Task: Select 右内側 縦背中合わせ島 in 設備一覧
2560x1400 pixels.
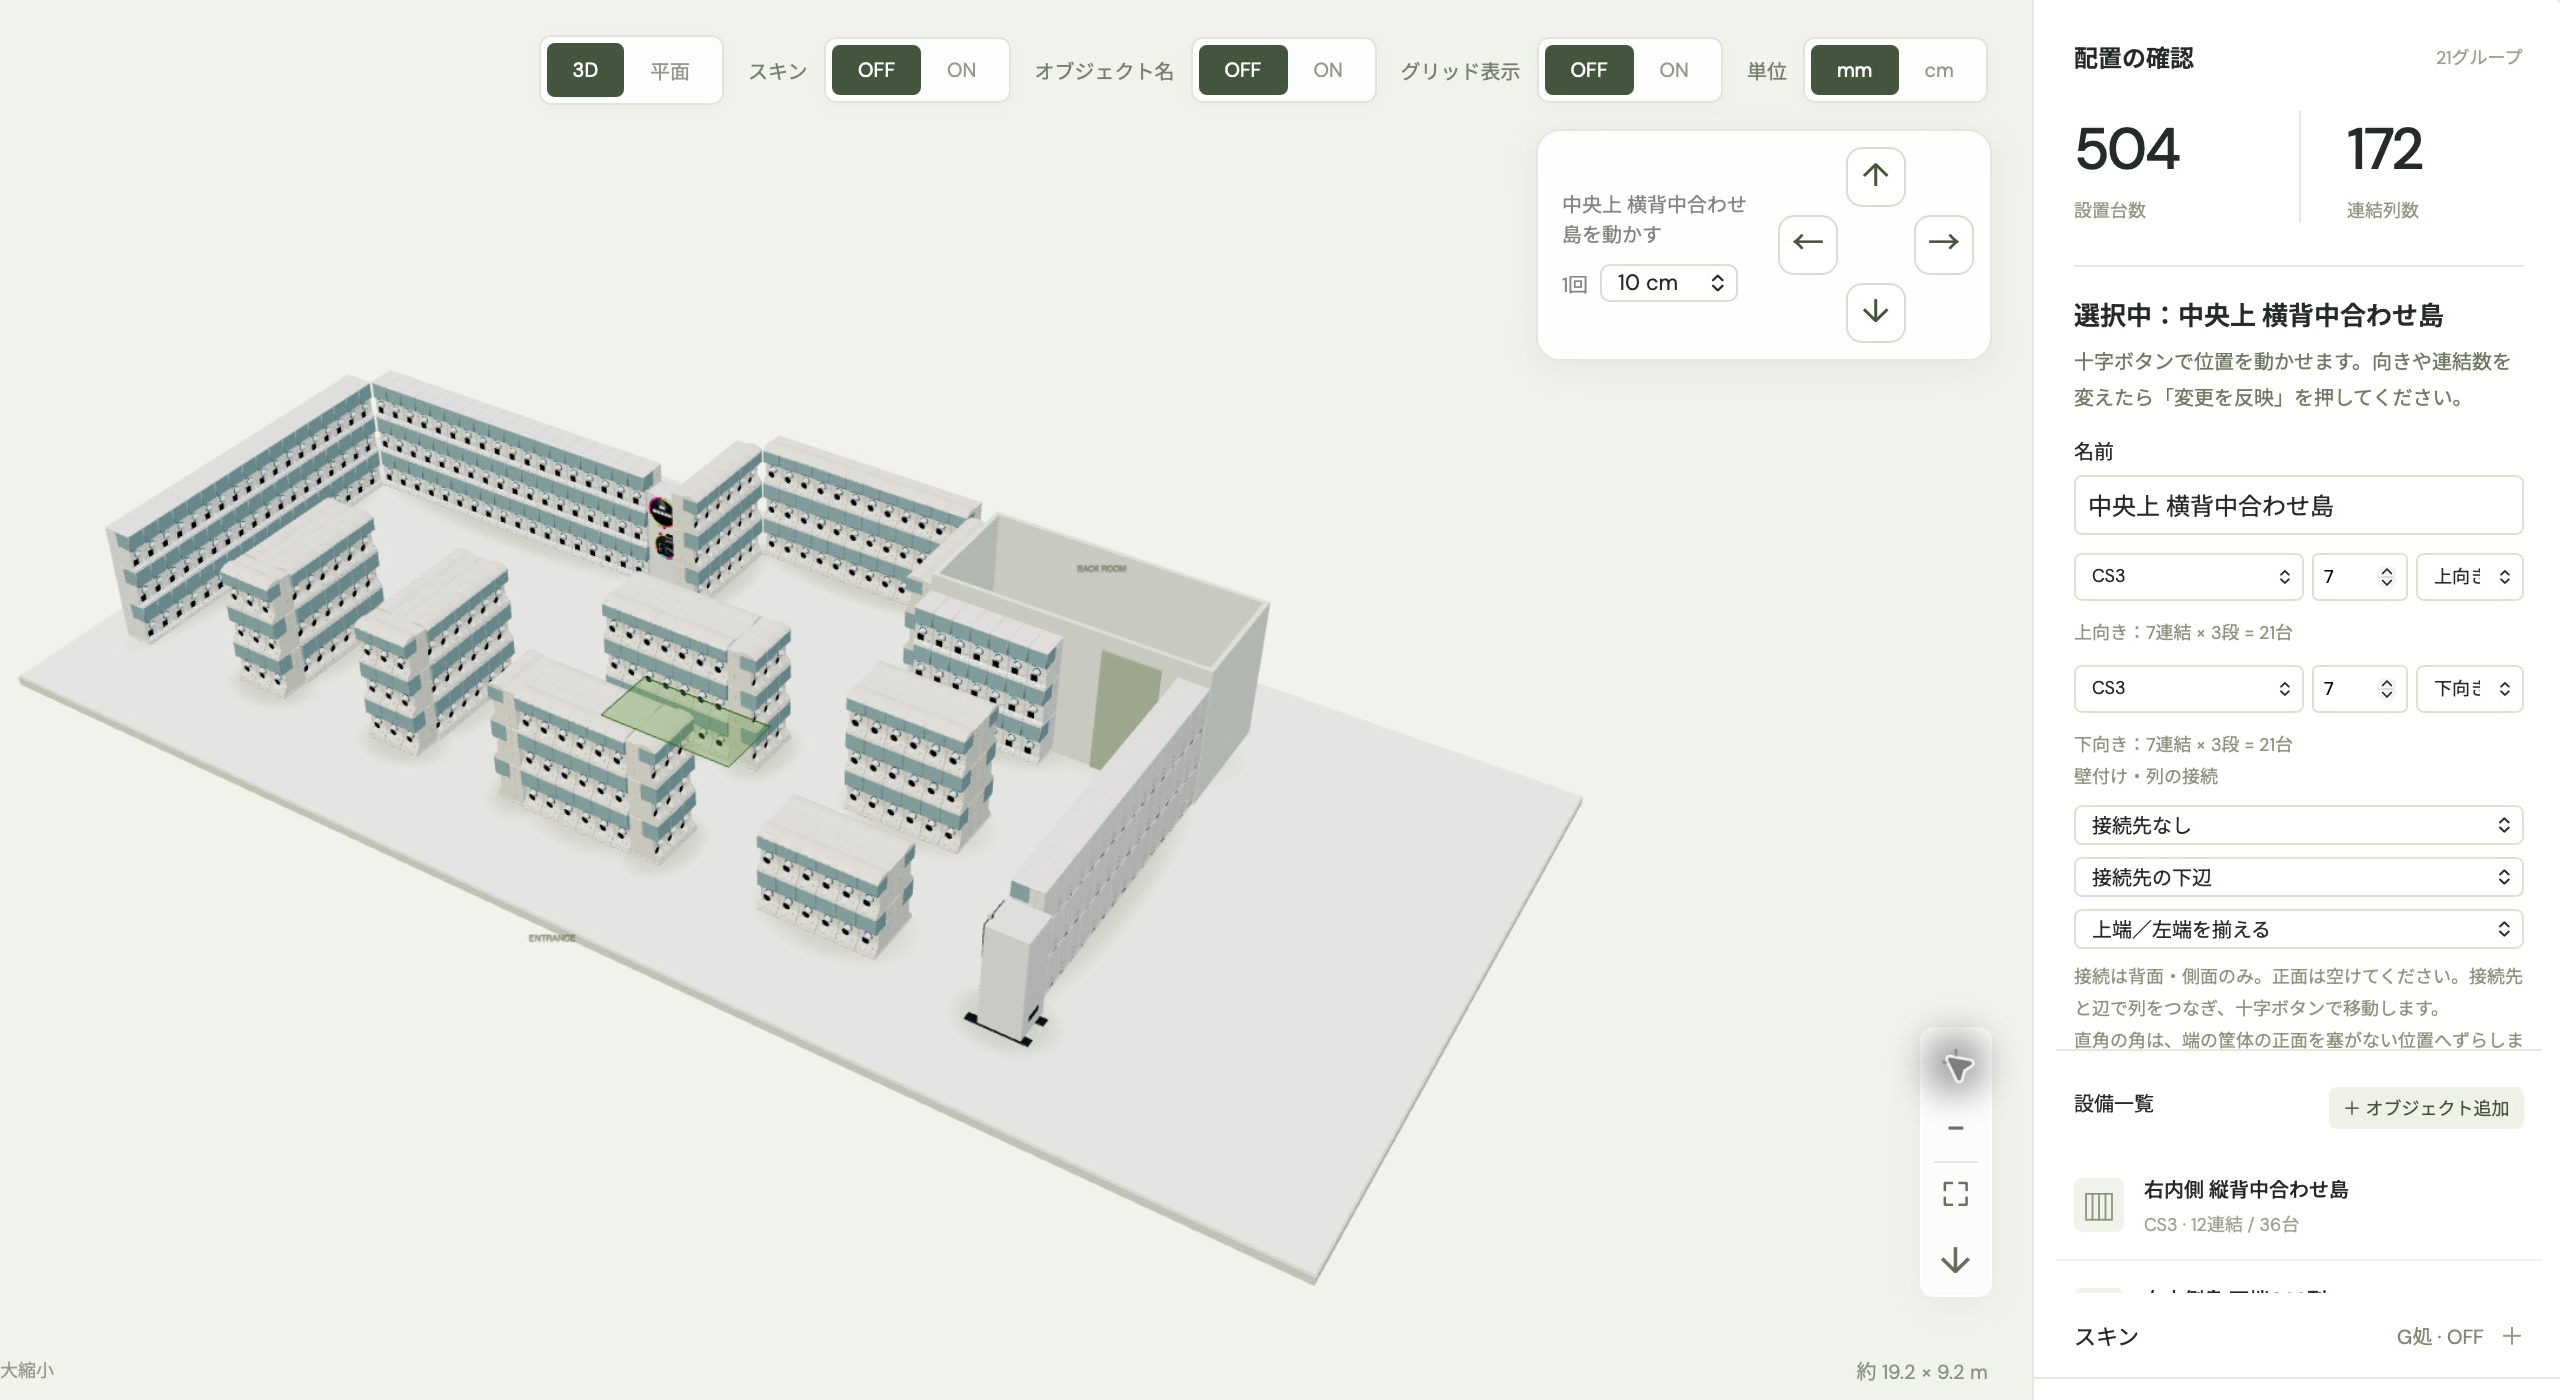Action: click(2298, 1206)
